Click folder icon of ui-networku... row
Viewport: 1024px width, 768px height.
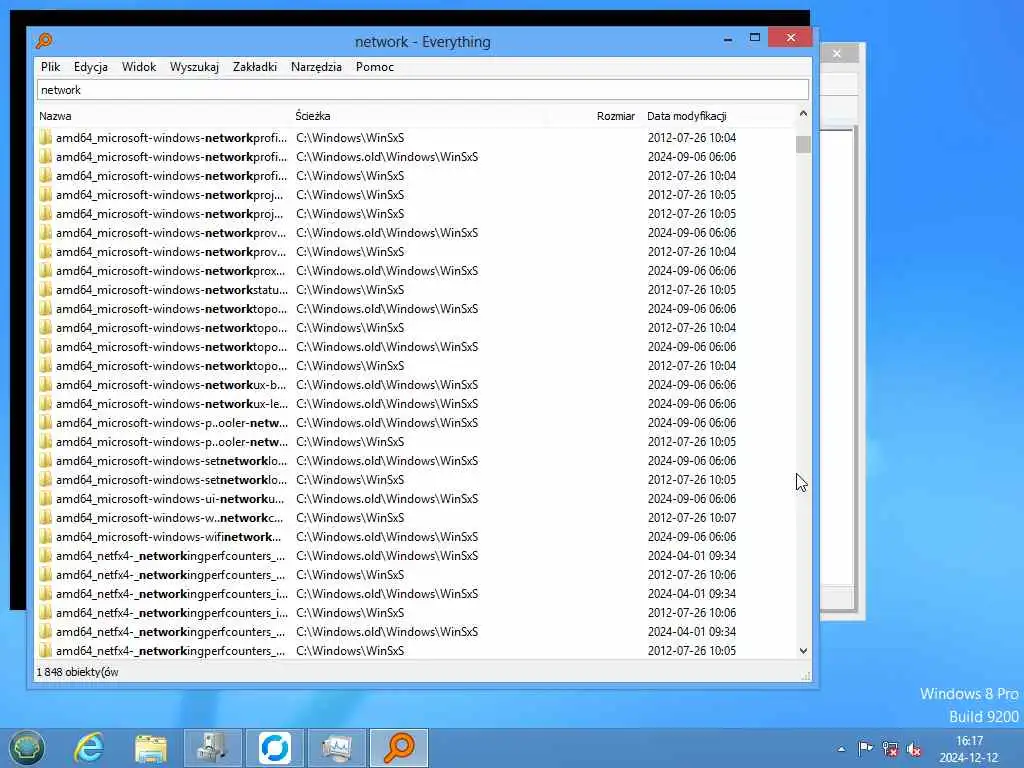point(45,498)
